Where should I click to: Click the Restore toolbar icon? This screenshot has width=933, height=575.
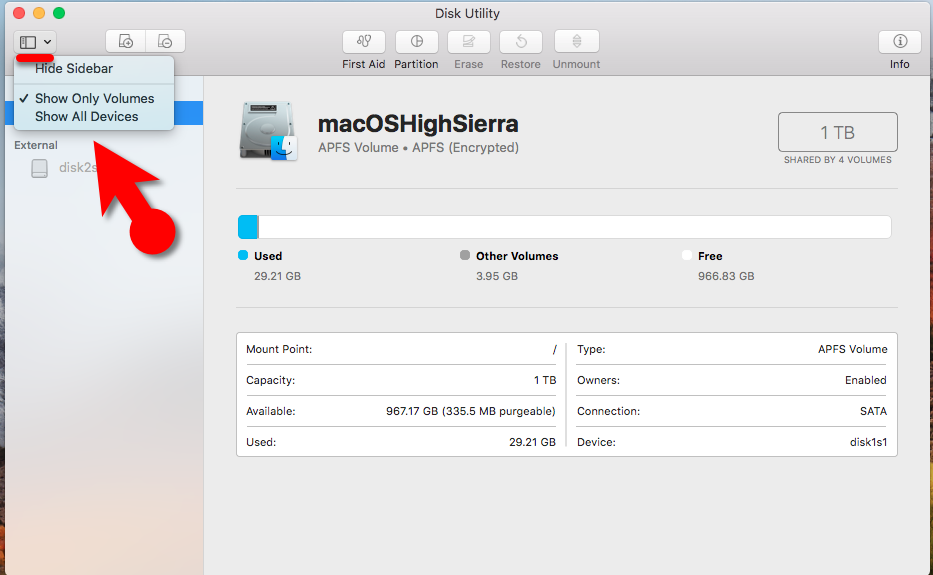(521, 42)
